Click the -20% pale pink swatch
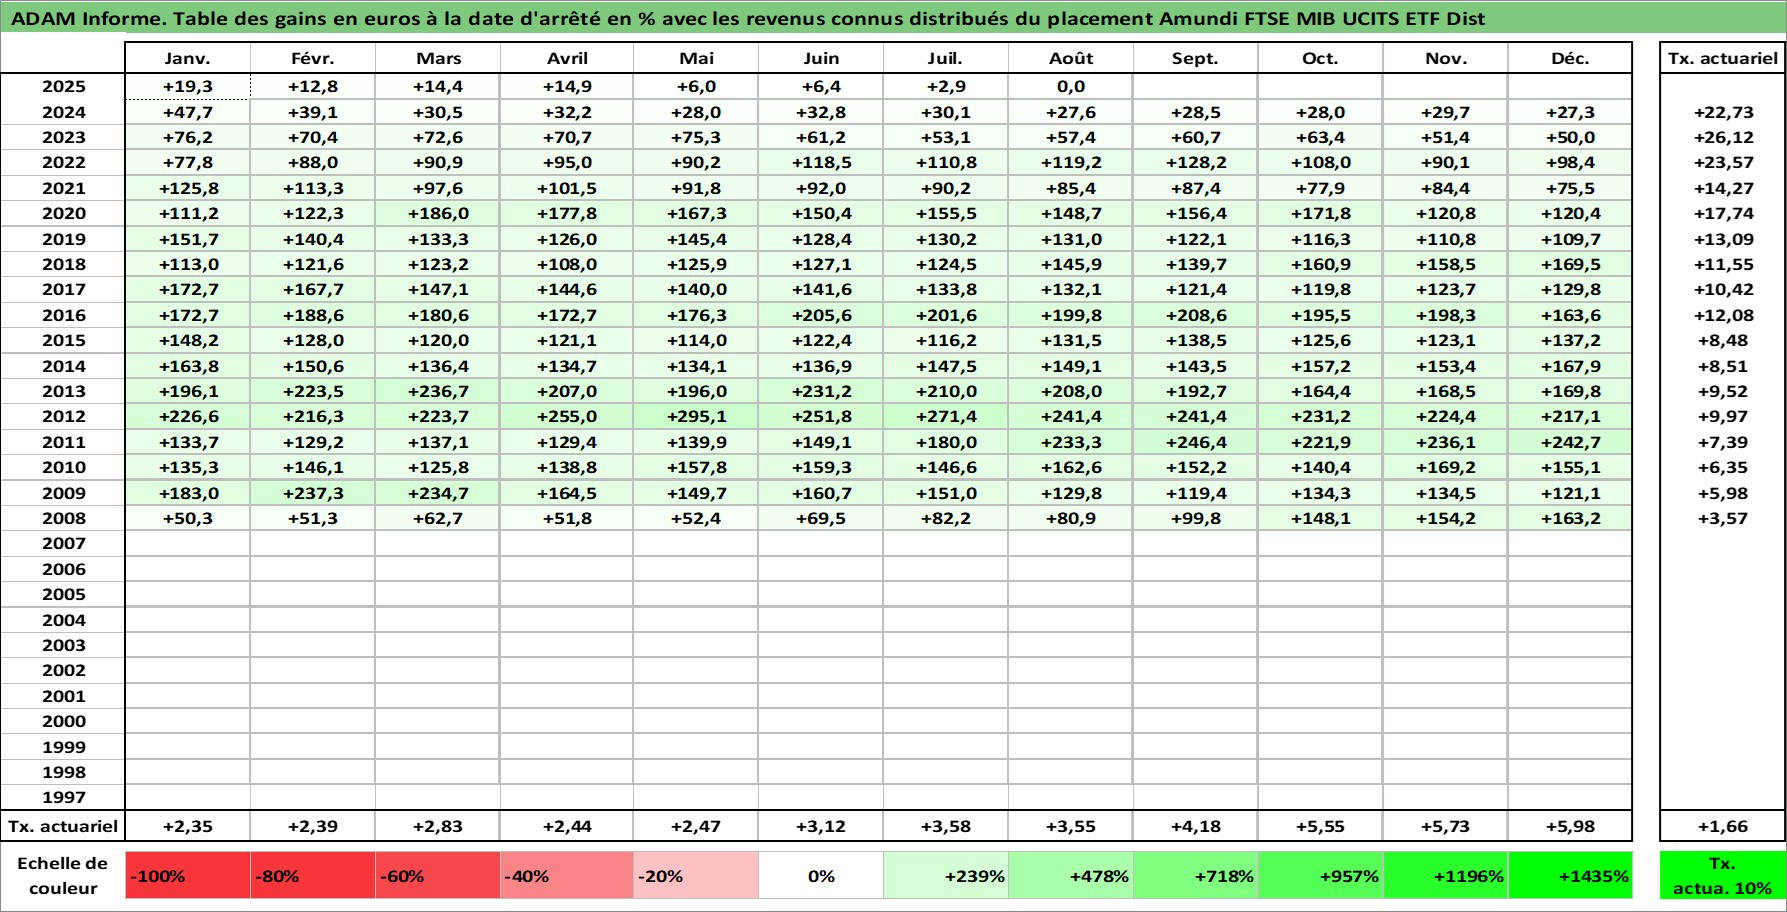This screenshot has height=912, width=1787. point(696,876)
